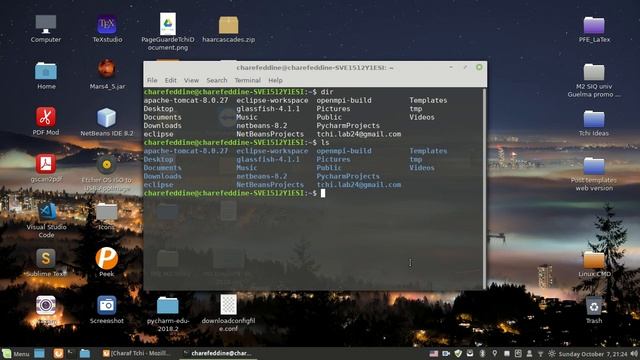Open M2 SIQ univ Guelma promo folder

[x=594, y=72]
